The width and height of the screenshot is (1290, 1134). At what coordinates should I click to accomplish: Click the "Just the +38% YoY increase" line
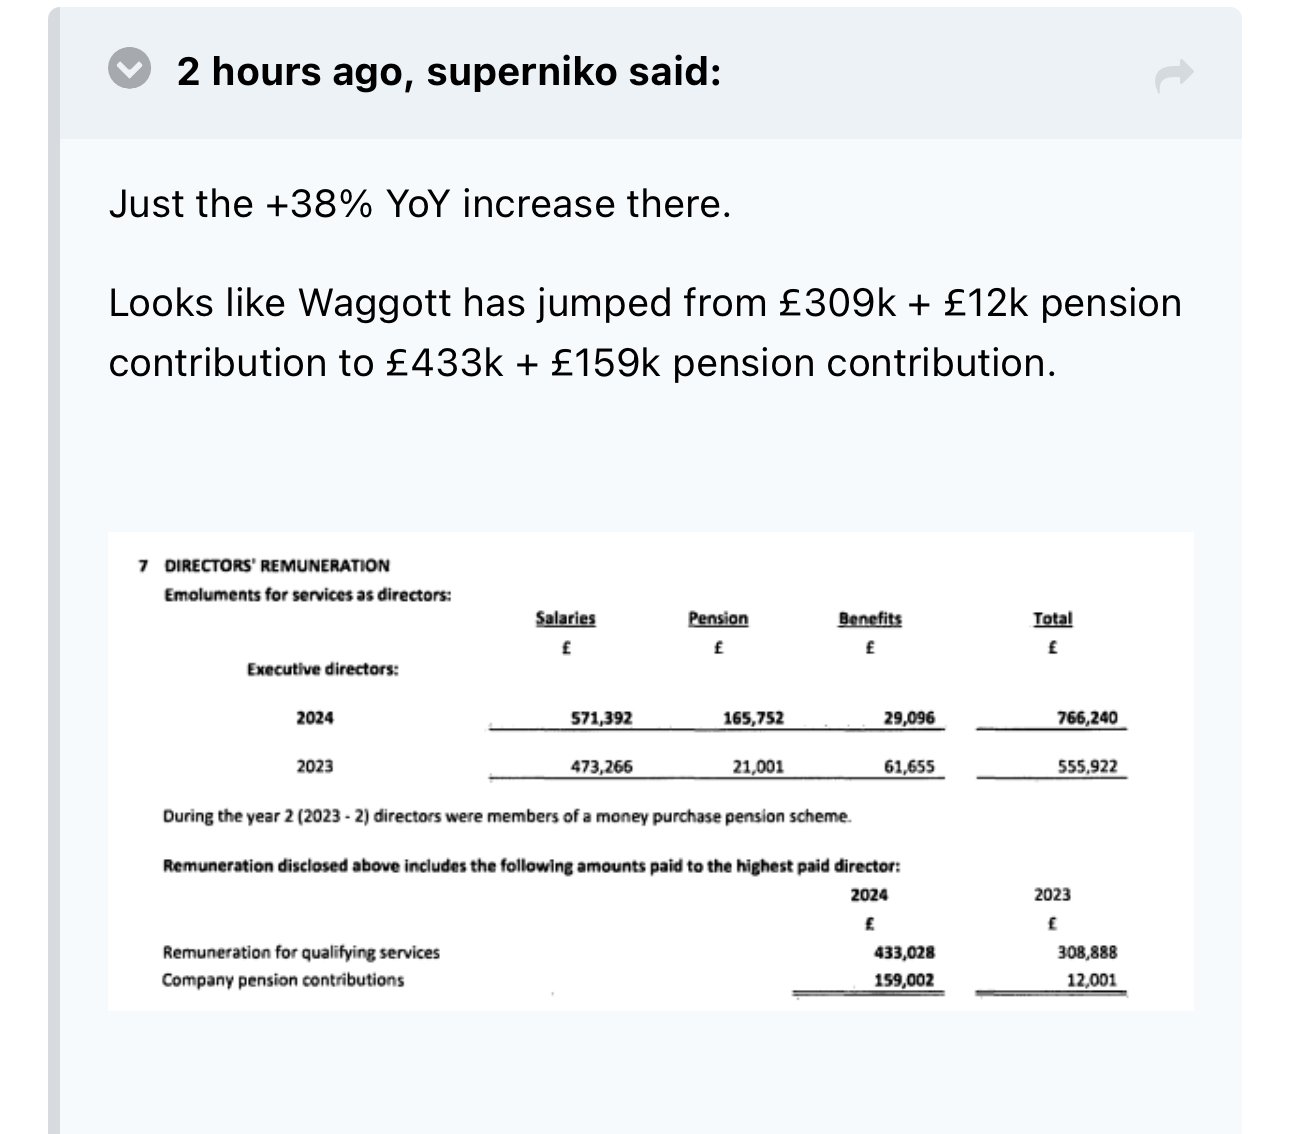(420, 204)
